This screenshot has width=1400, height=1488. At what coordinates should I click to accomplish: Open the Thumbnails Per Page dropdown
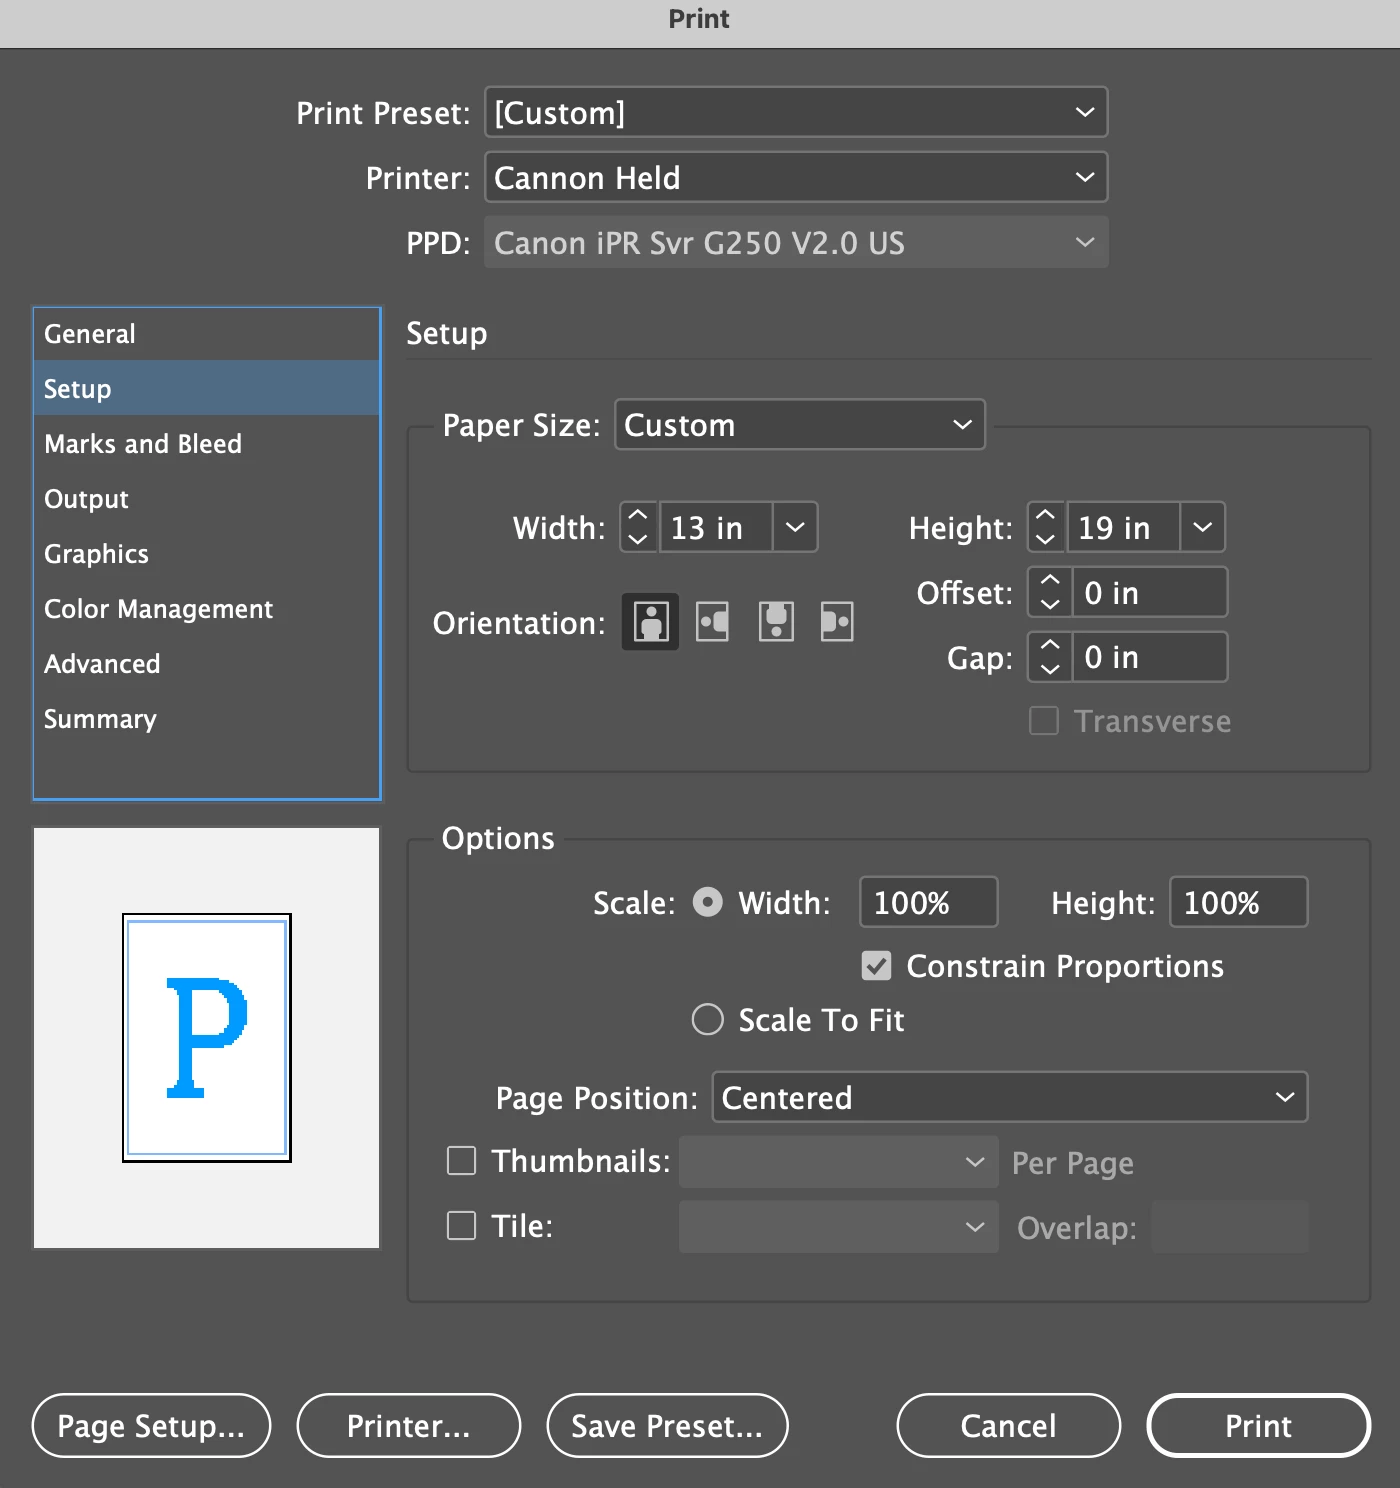839,1162
